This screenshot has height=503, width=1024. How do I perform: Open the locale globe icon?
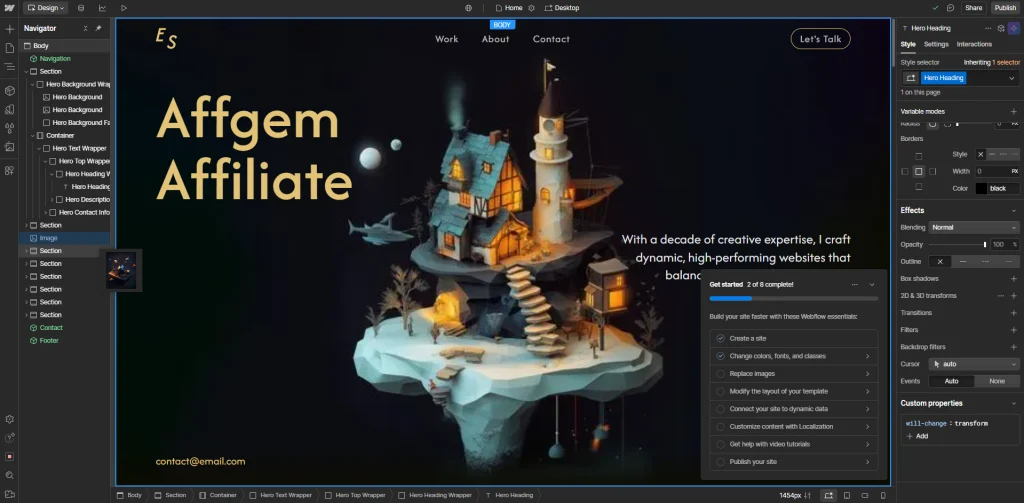tap(468, 8)
